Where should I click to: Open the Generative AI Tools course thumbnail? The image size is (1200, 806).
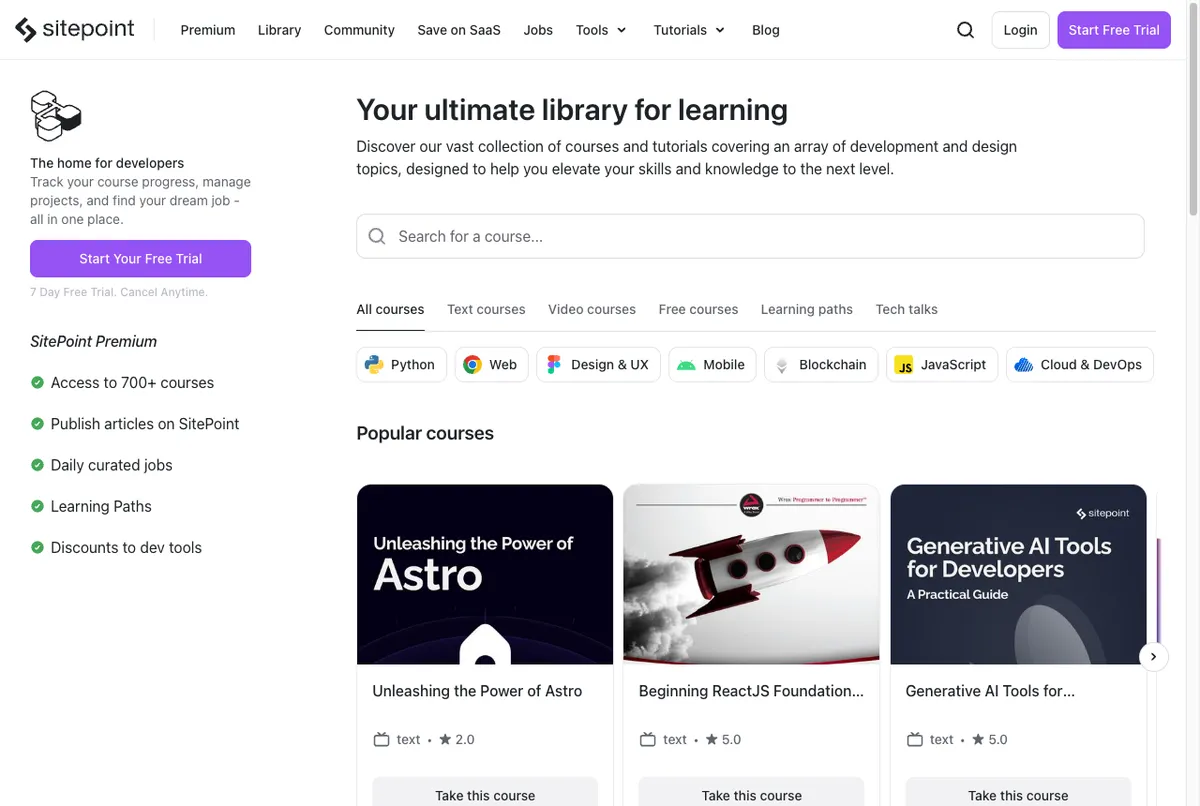click(x=1018, y=575)
